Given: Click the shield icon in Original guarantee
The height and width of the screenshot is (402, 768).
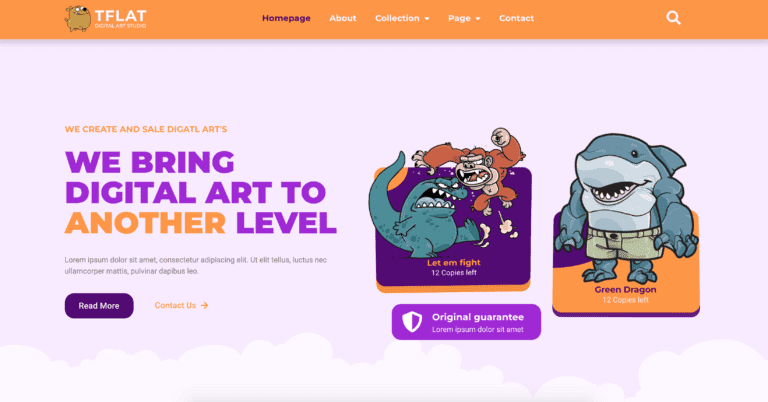Looking at the screenshot, I should (x=412, y=322).
